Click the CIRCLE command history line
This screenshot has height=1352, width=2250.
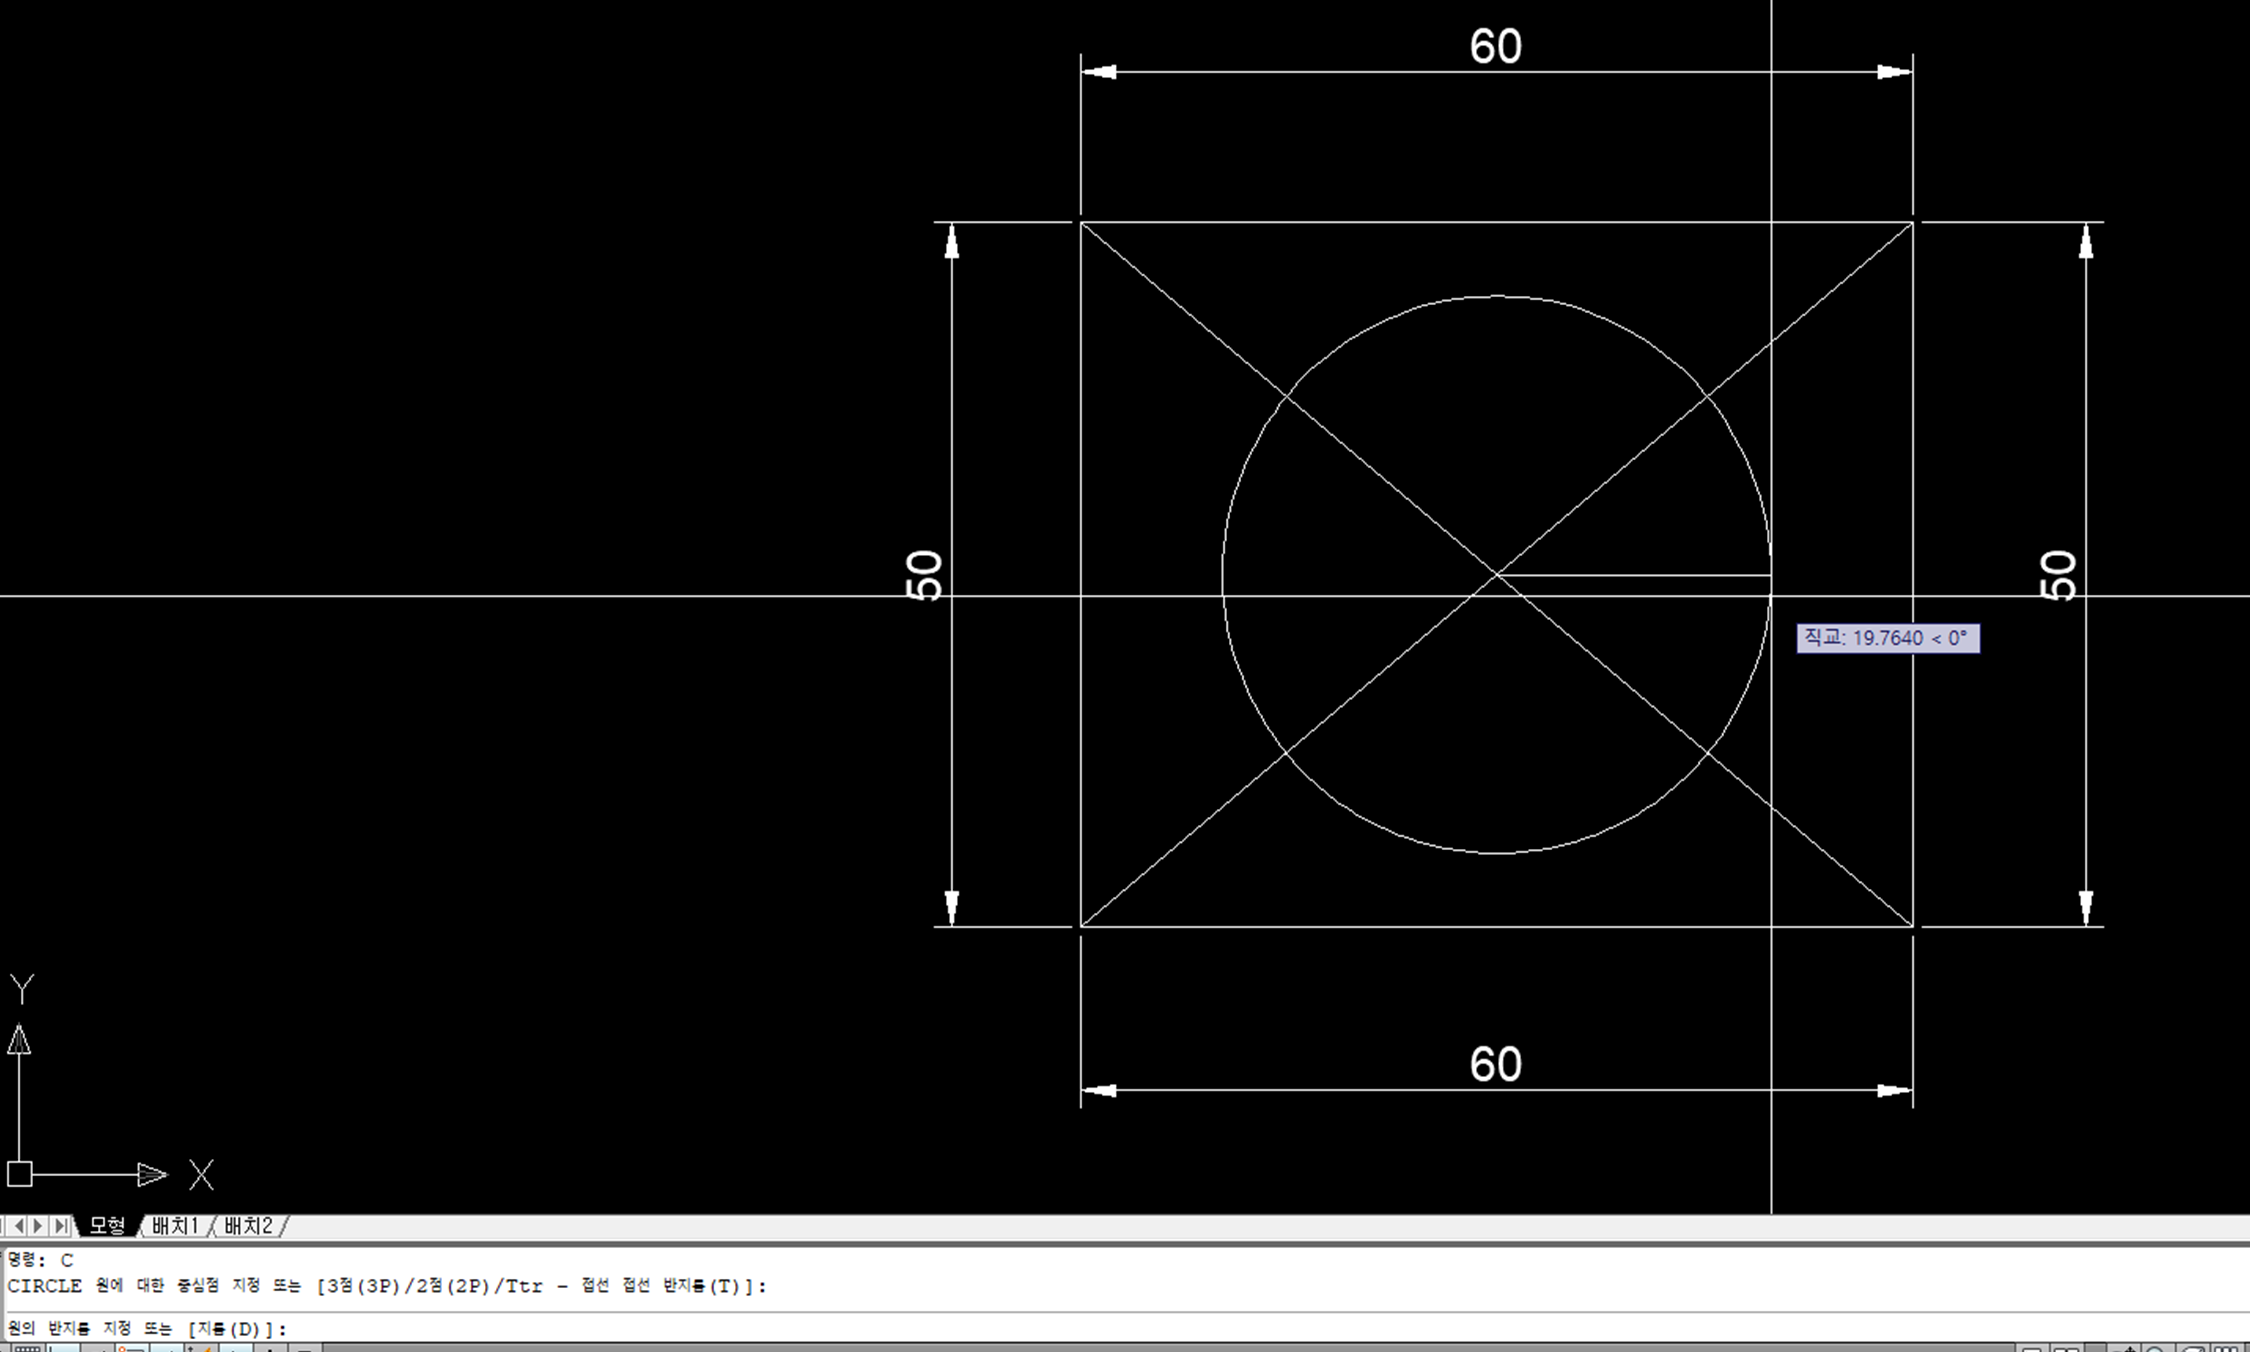click(x=386, y=1286)
